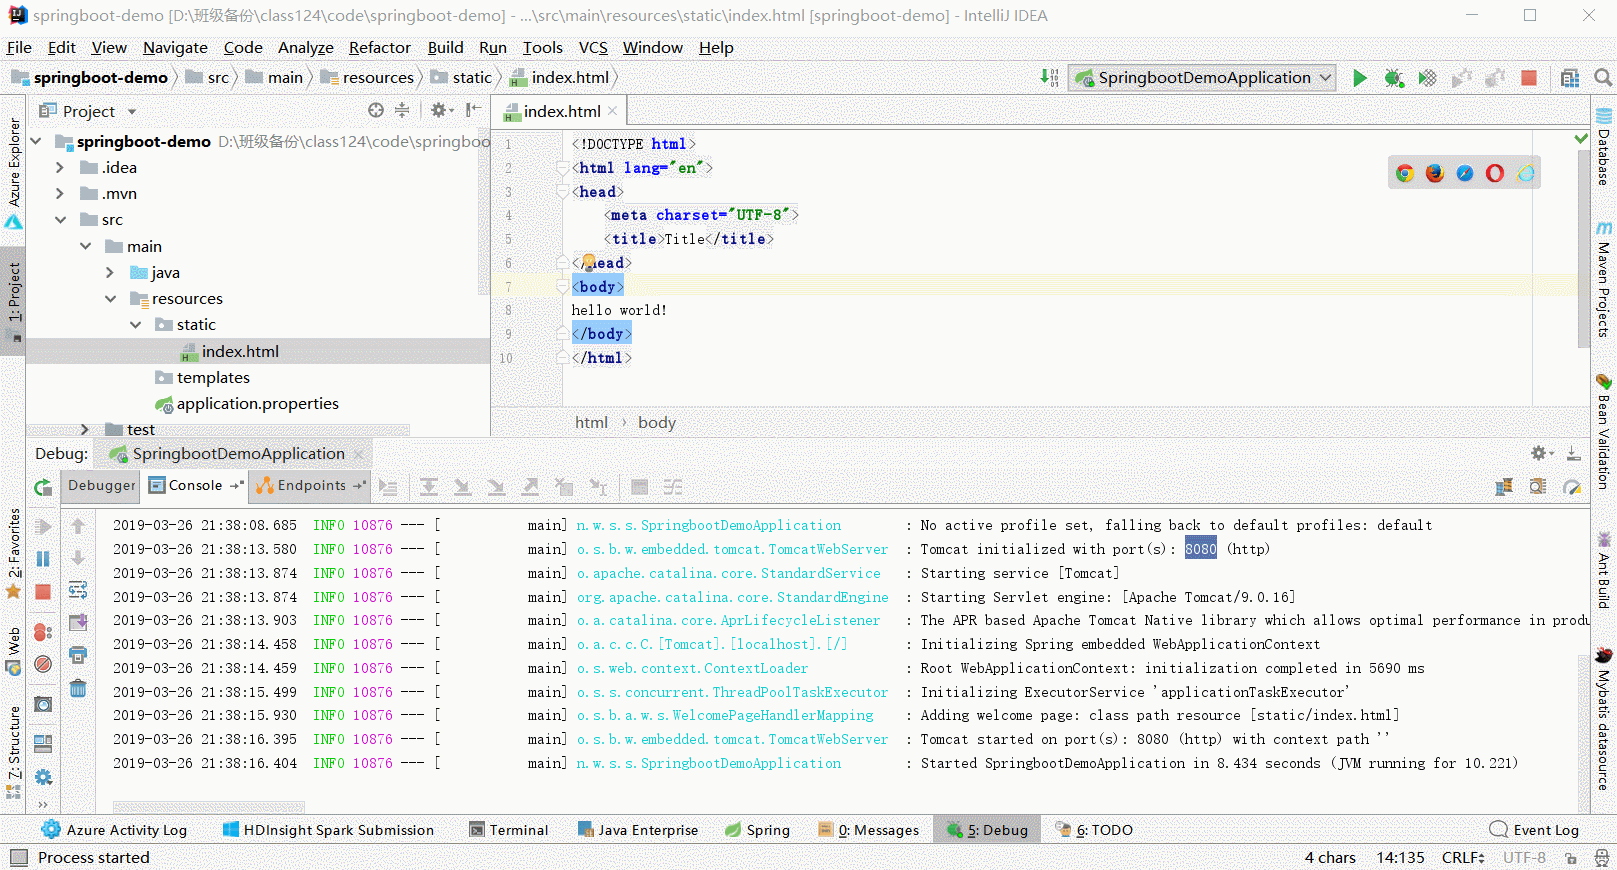1617x870 pixels.
Task: Collapse the resources folder
Action: [110, 298]
